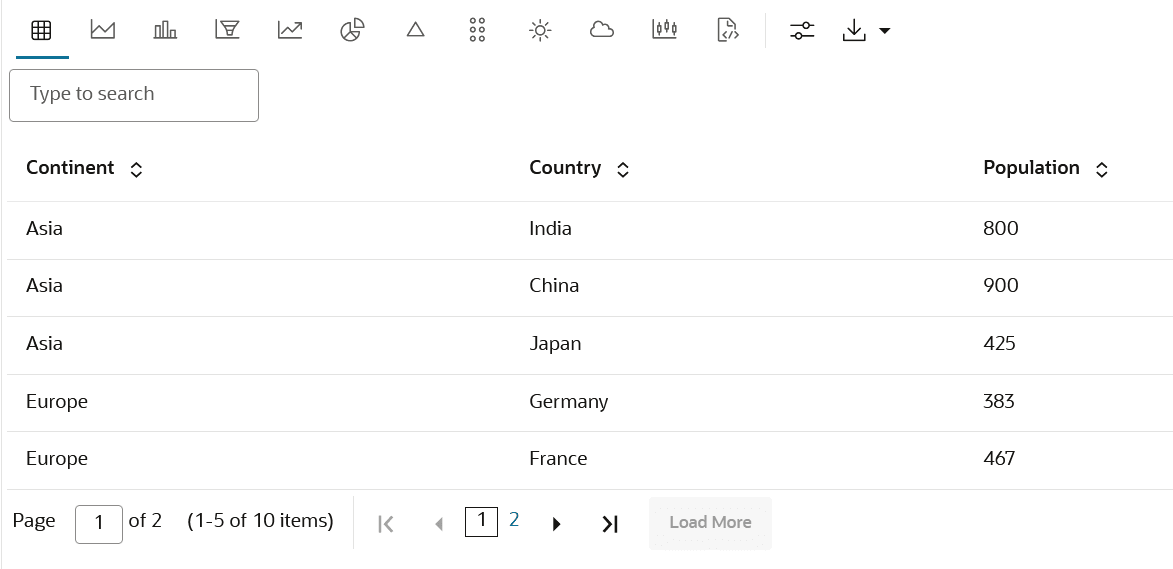Select the pyramid chart icon

(x=416, y=30)
